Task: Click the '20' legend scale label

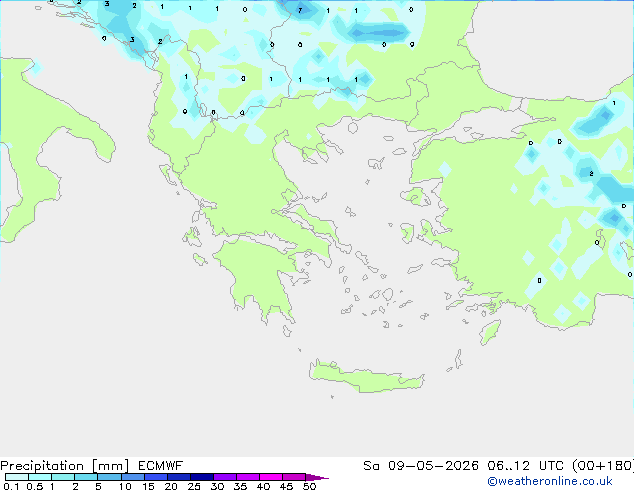Action: pyautogui.click(x=171, y=486)
